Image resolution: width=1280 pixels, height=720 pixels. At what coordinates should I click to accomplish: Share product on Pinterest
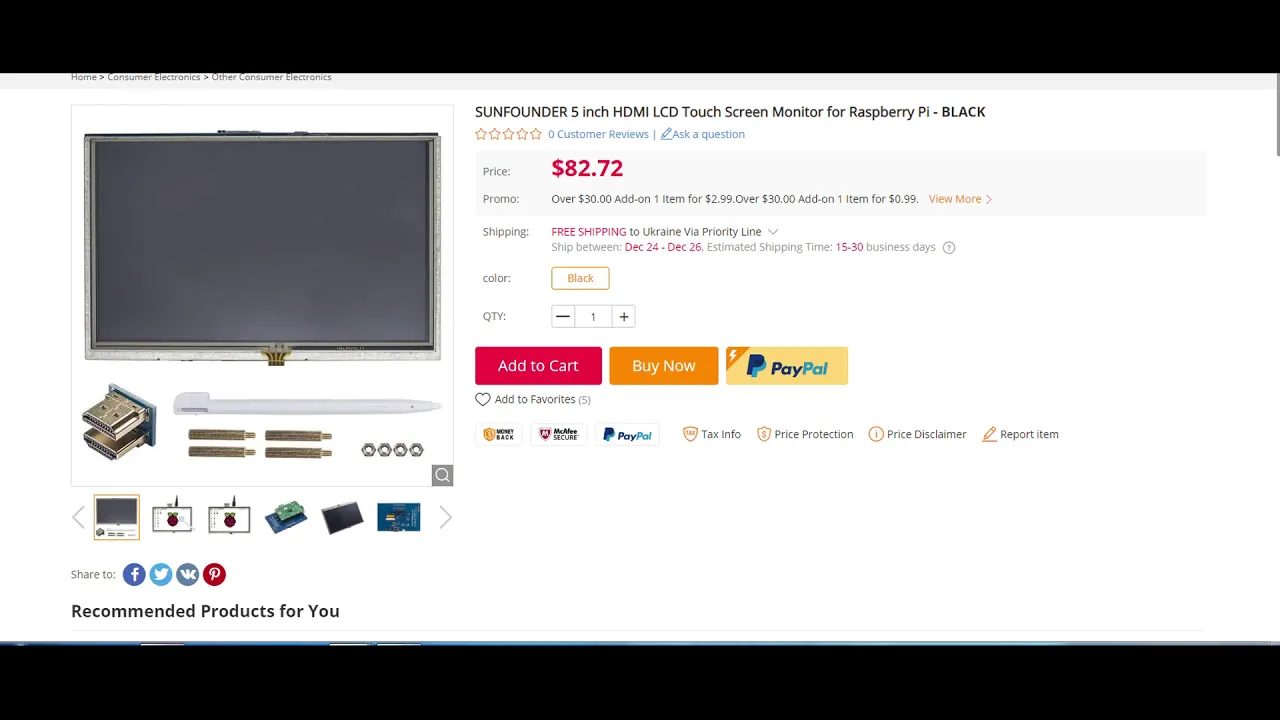pos(214,574)
